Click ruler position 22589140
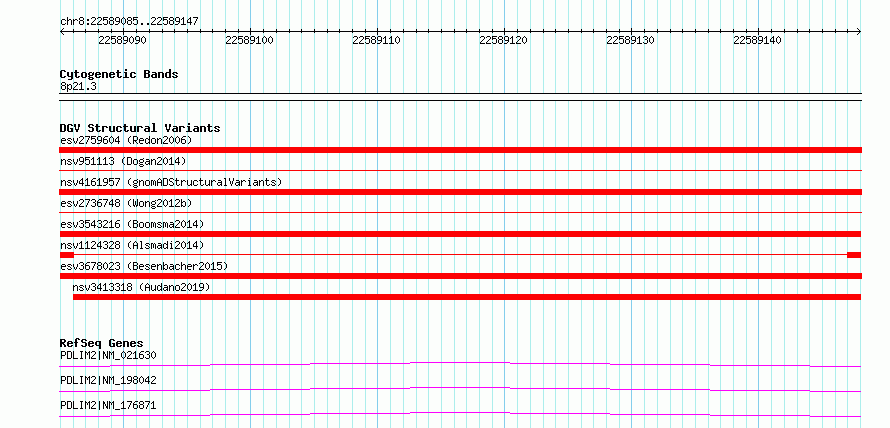 [758, 40]
